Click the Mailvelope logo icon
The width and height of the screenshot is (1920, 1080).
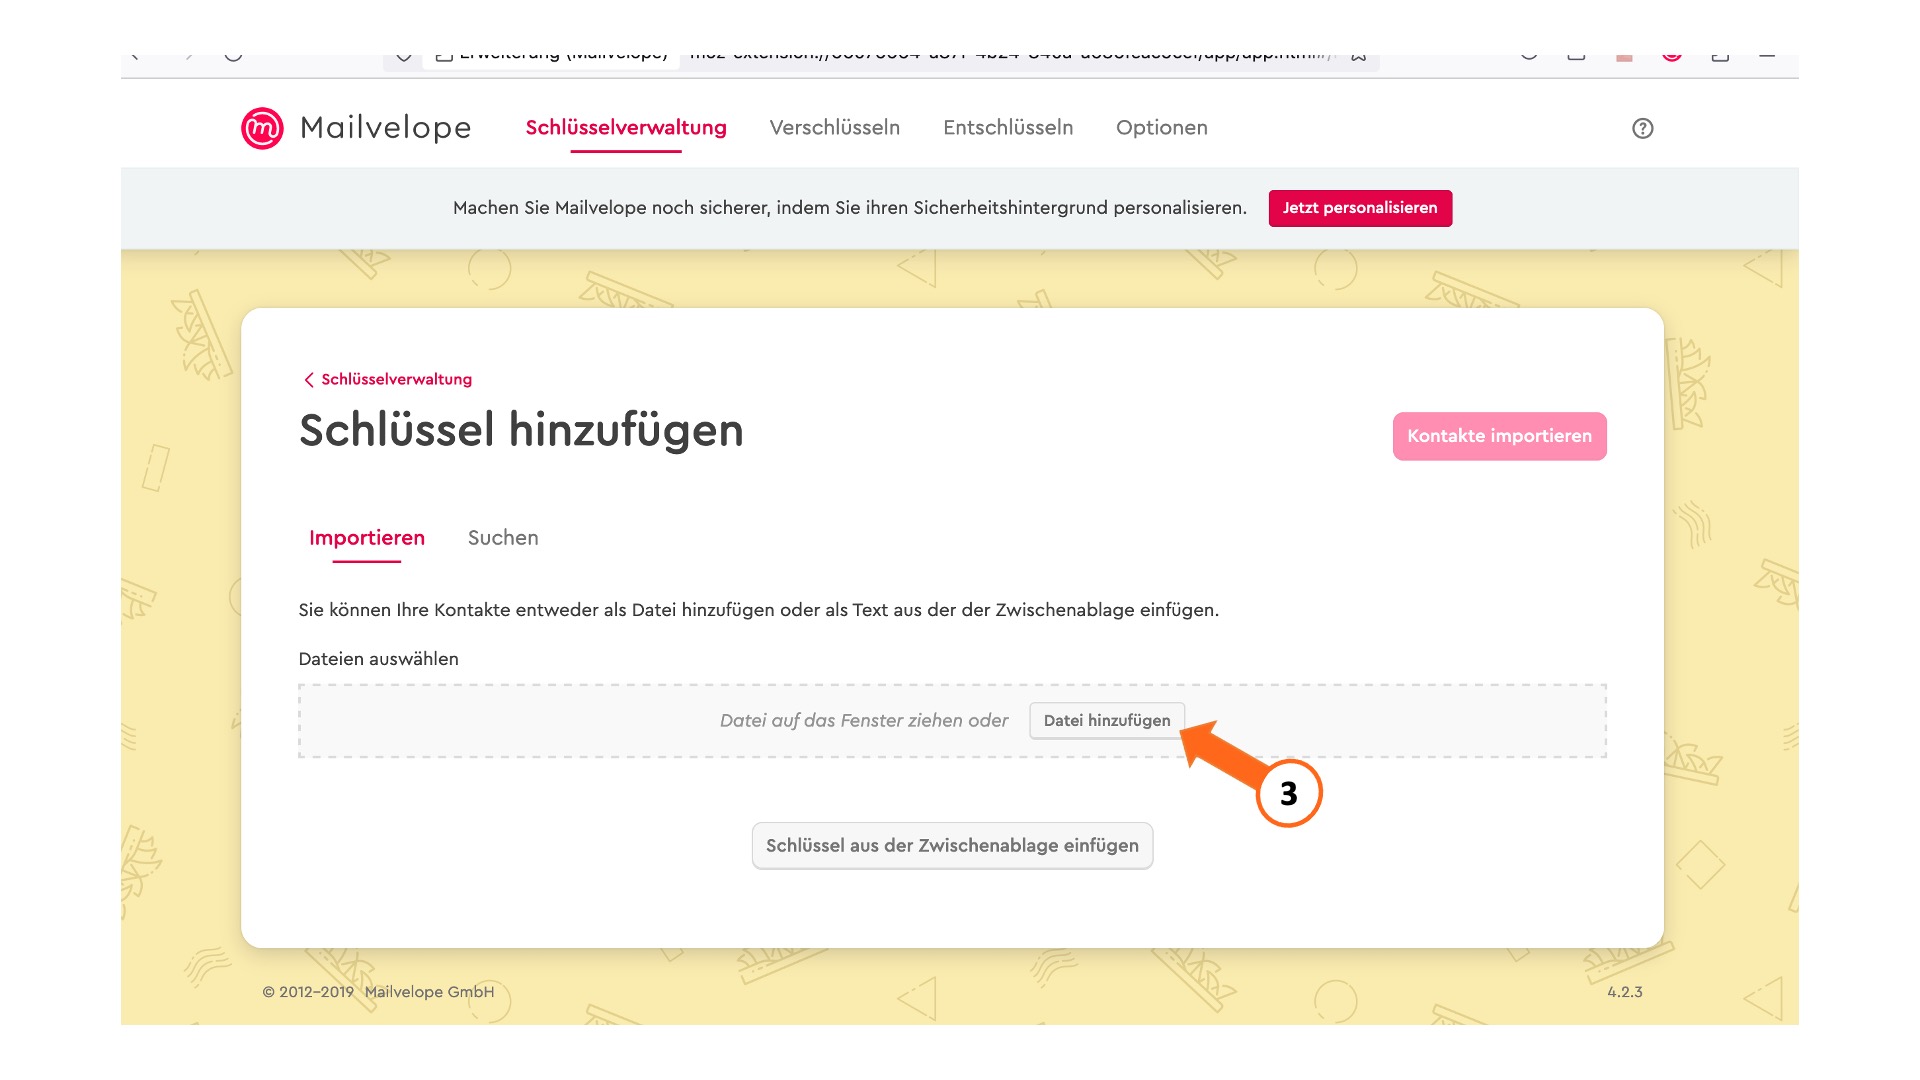[x=262, y=128]
